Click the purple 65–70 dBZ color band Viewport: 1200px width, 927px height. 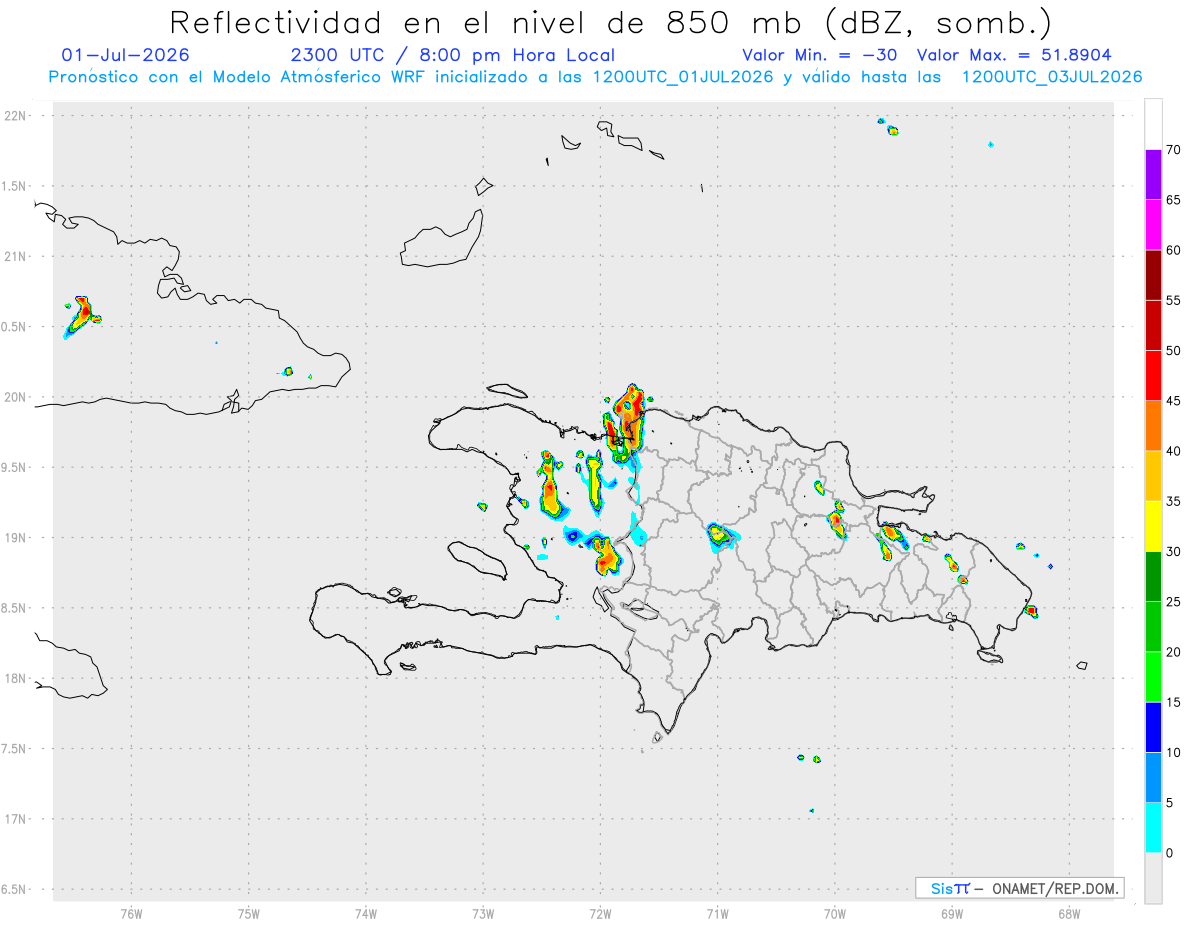click(x=1153, y=175)
